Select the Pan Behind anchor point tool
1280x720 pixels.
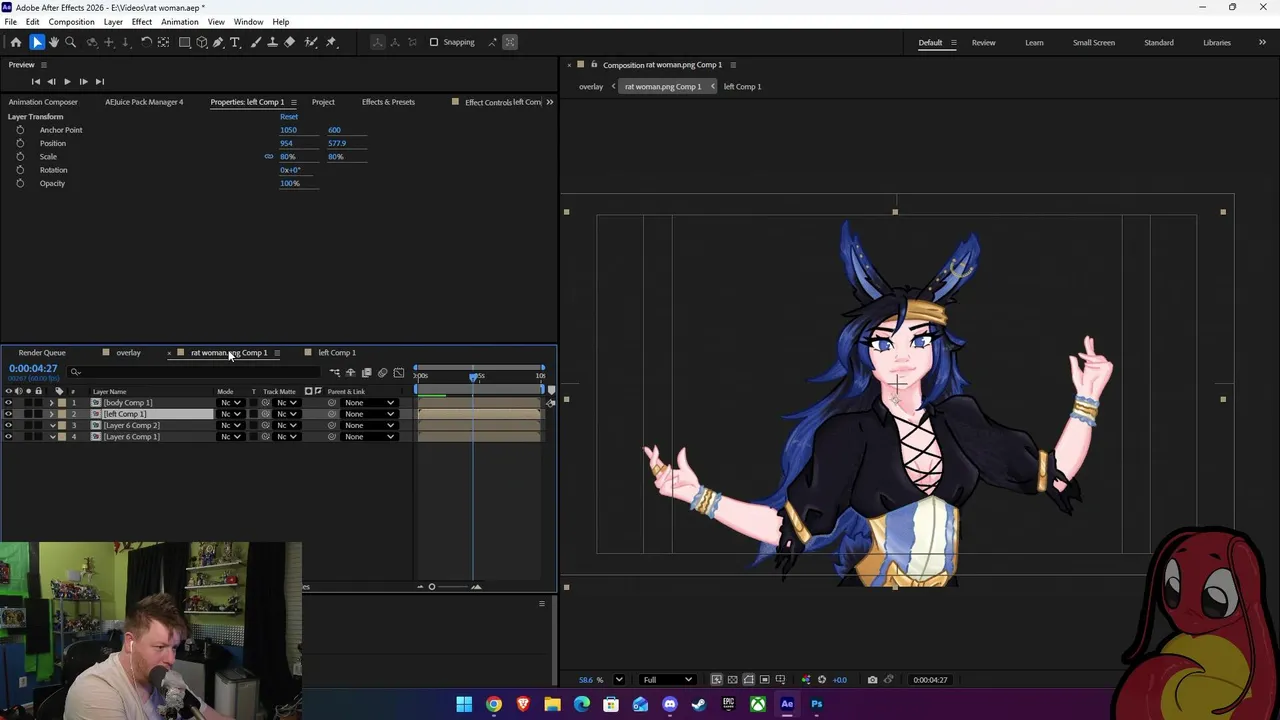coord(163,42)
